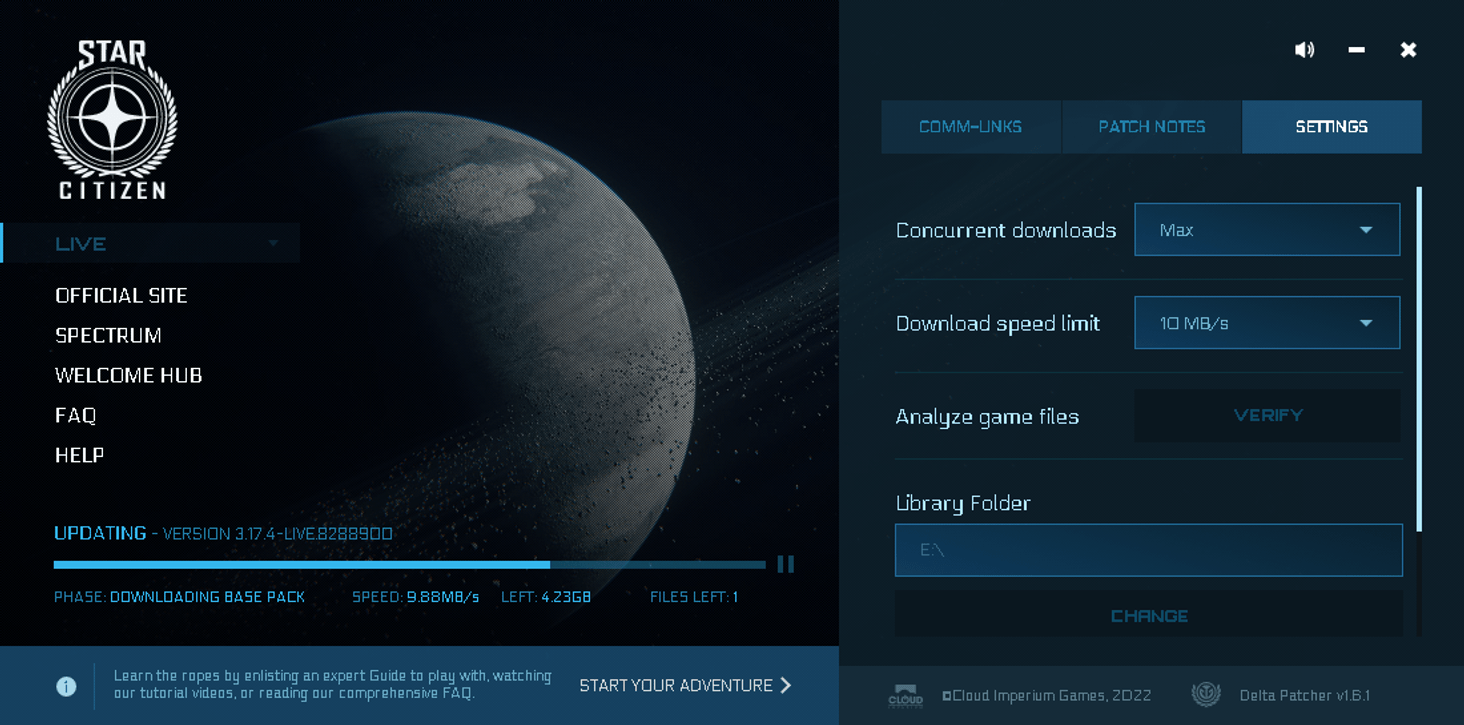Open the Patch Notes tab
Image resolution: width=1464 pixels, height=725 pixels.
pyautogui.click(x=1151, y=127)
